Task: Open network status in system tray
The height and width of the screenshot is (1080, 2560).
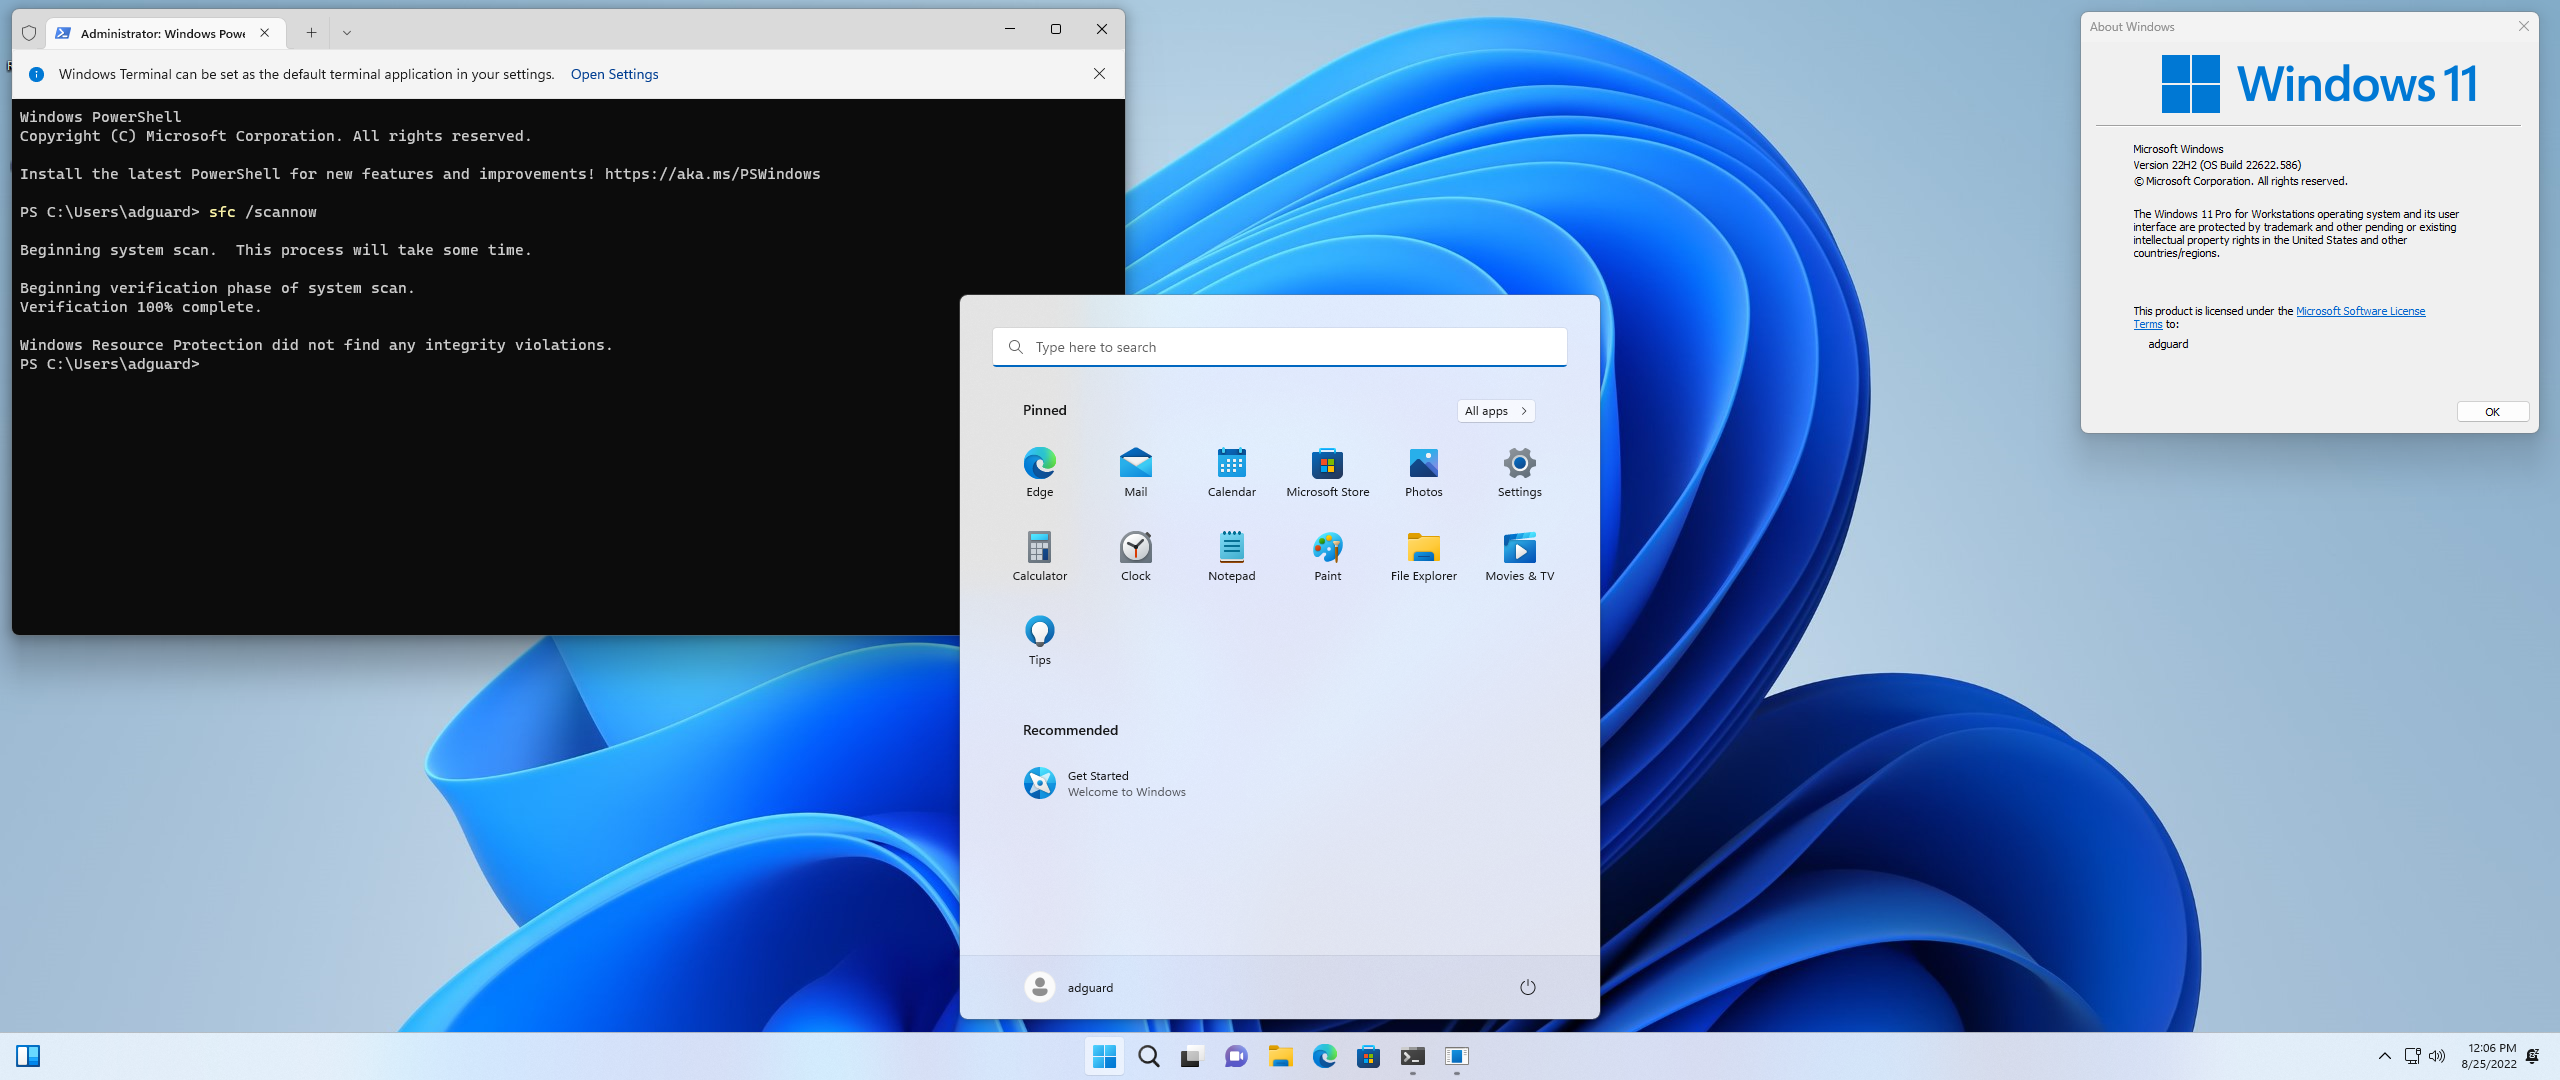Action: click(x=2412, y=1056)
